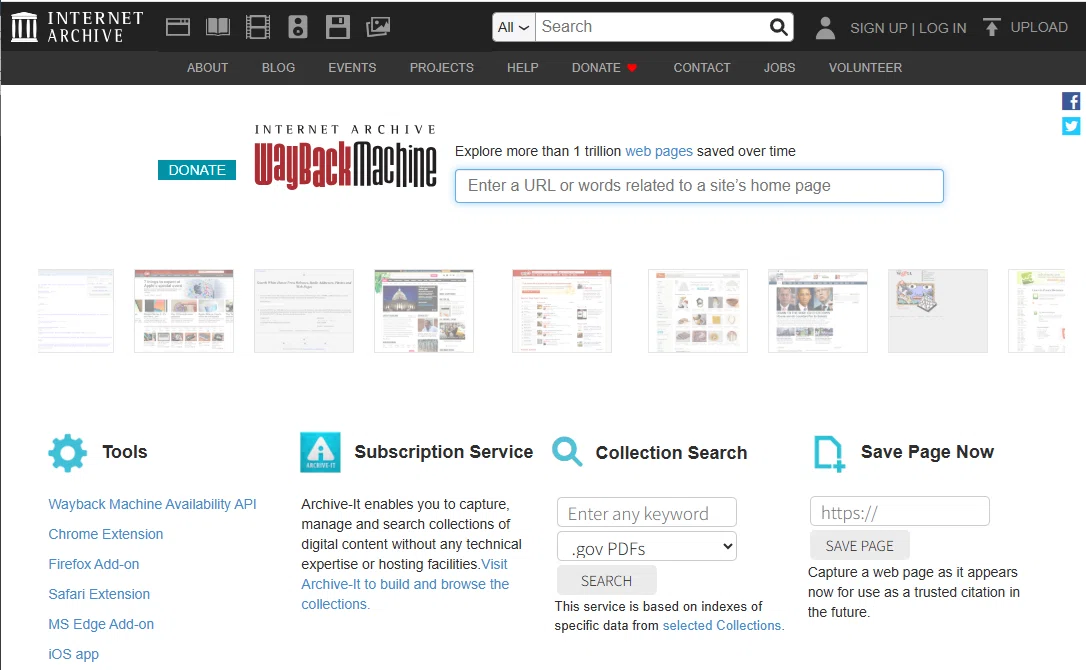Open the Video film strip icon

click(x=258, y=27)
